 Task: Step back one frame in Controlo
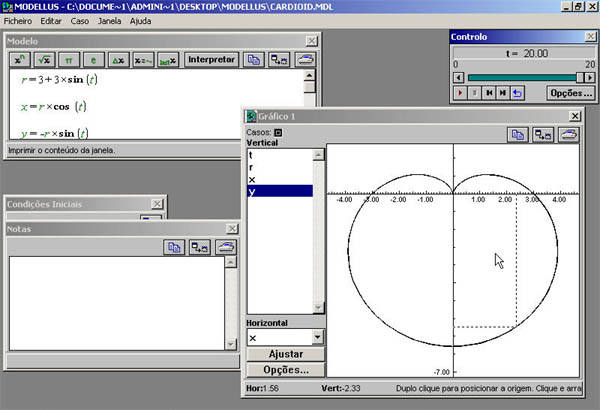point(489,93)
